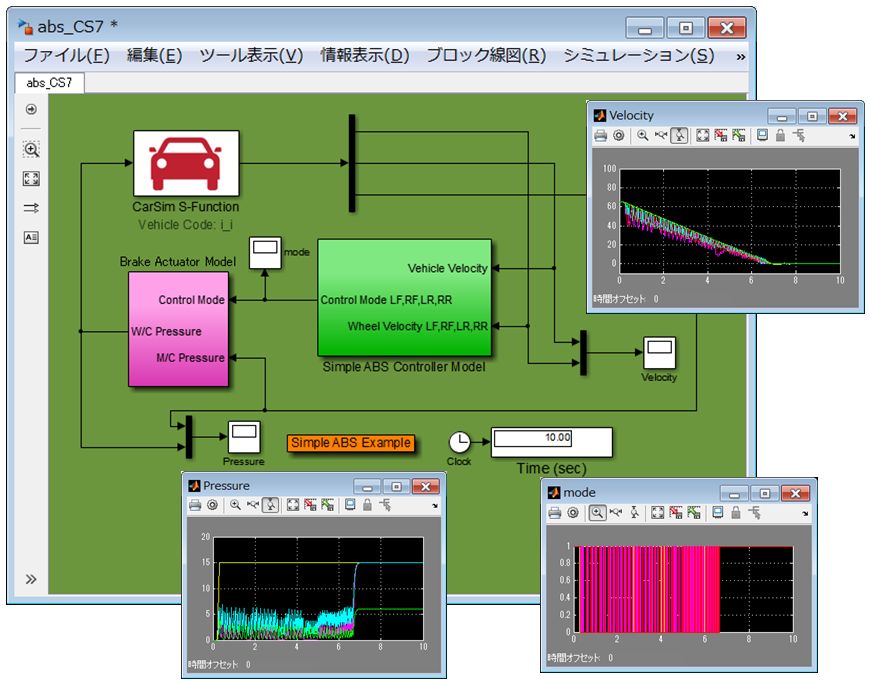This screenshot has height=682, width=870.
Task: Click the save axes settings icon in the Pressure scope
Action: [x=312, y=505]
